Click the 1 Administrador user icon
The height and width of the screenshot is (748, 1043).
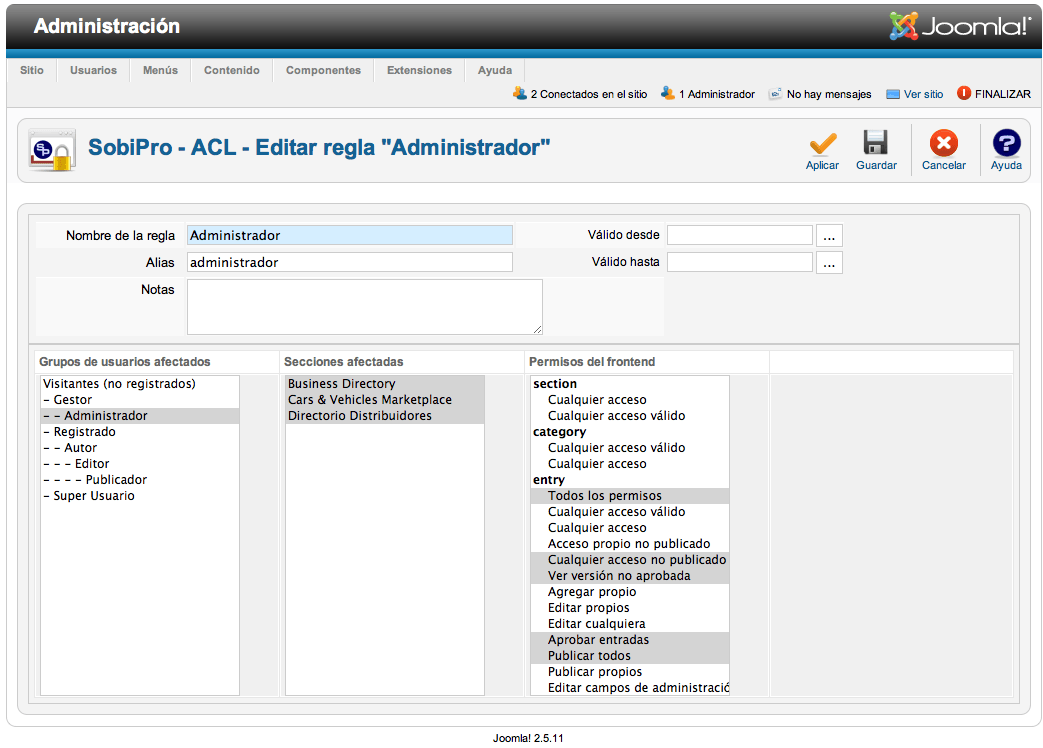click(667, 94)
